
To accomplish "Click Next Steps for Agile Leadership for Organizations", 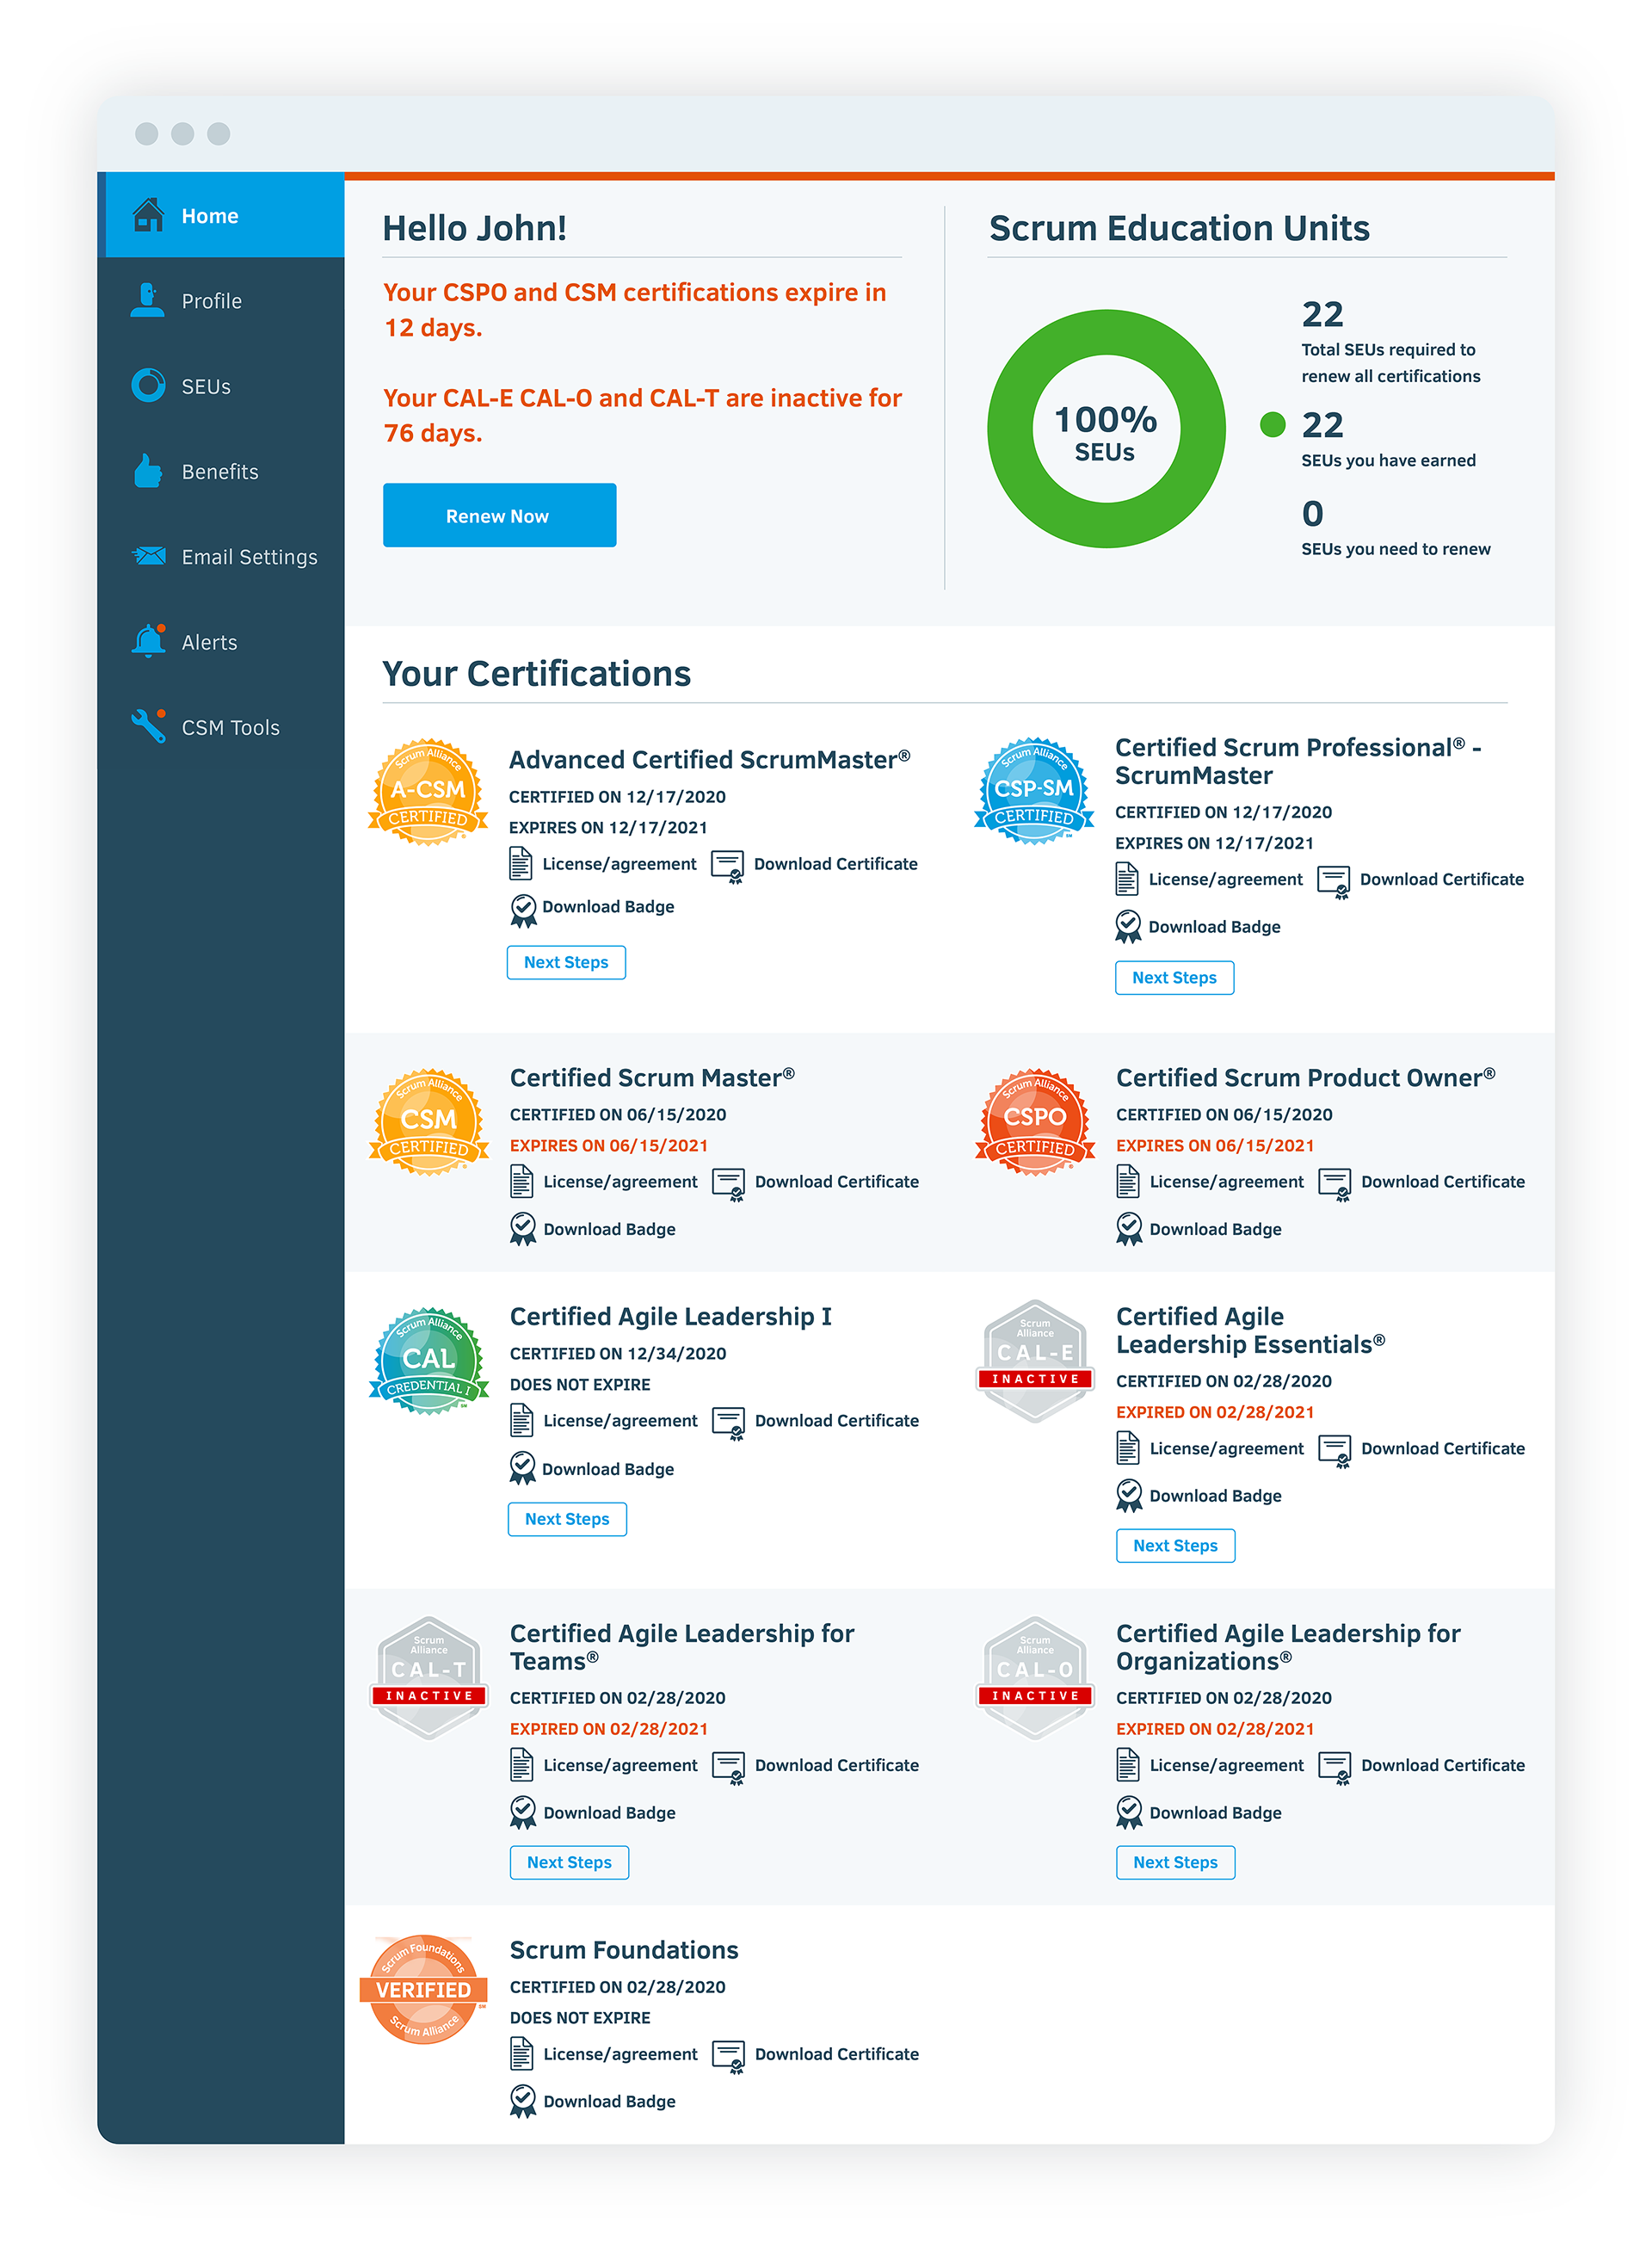I will coord(1175,1862).
